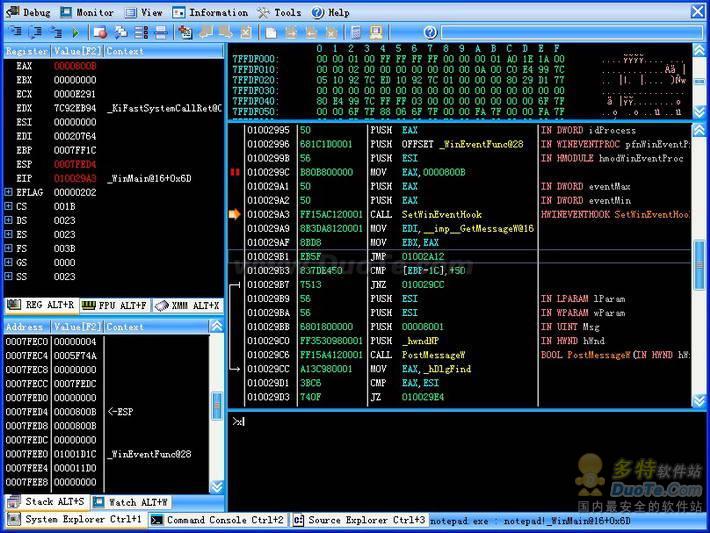The image size is (710, 533).
Task: Switch to the REG ALT+R tab
Action: click(41, 305)
